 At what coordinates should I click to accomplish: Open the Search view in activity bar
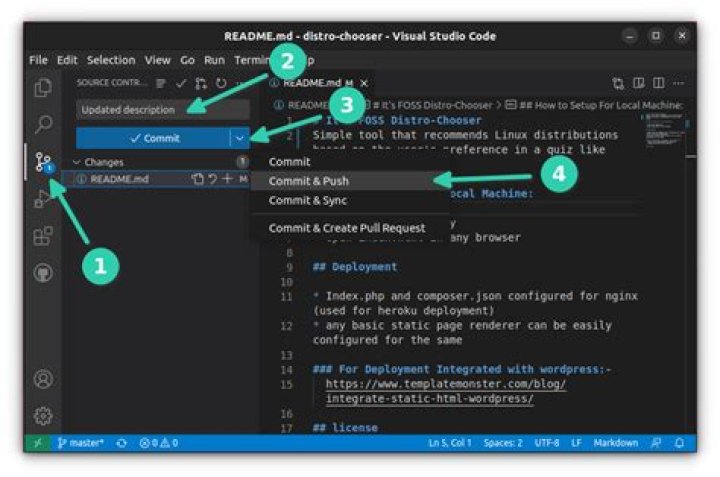43,124
